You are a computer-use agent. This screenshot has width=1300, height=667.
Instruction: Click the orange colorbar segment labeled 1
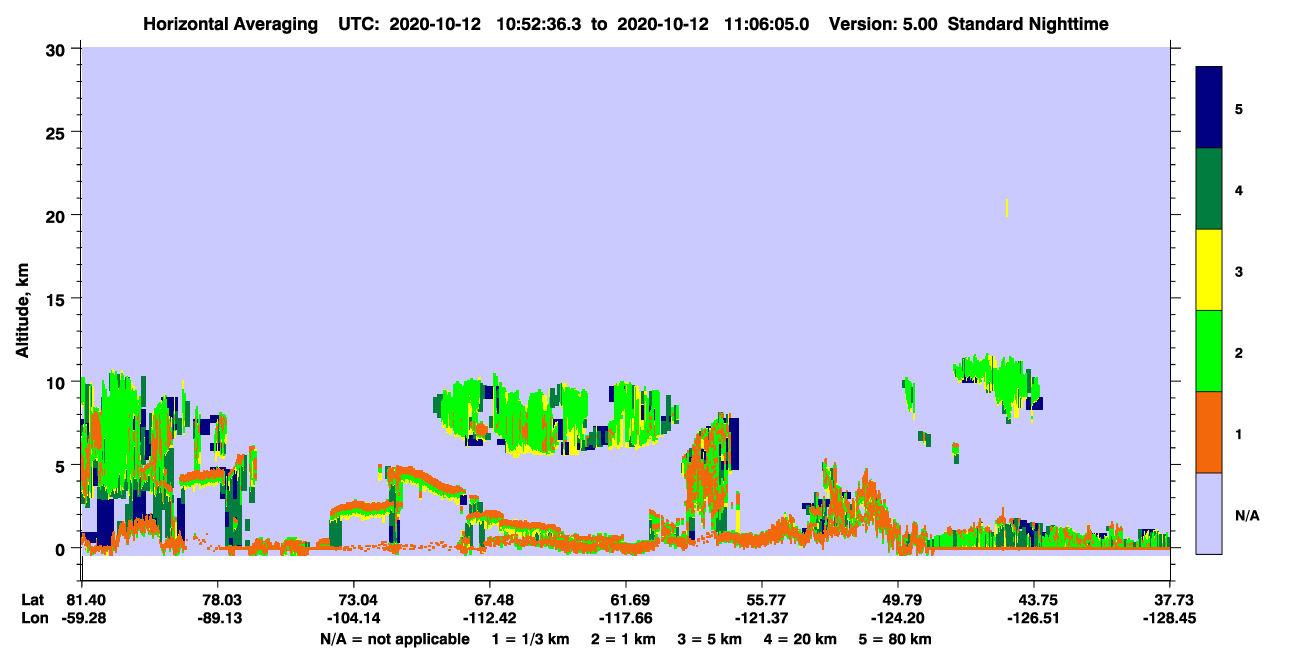point(1209,432)
